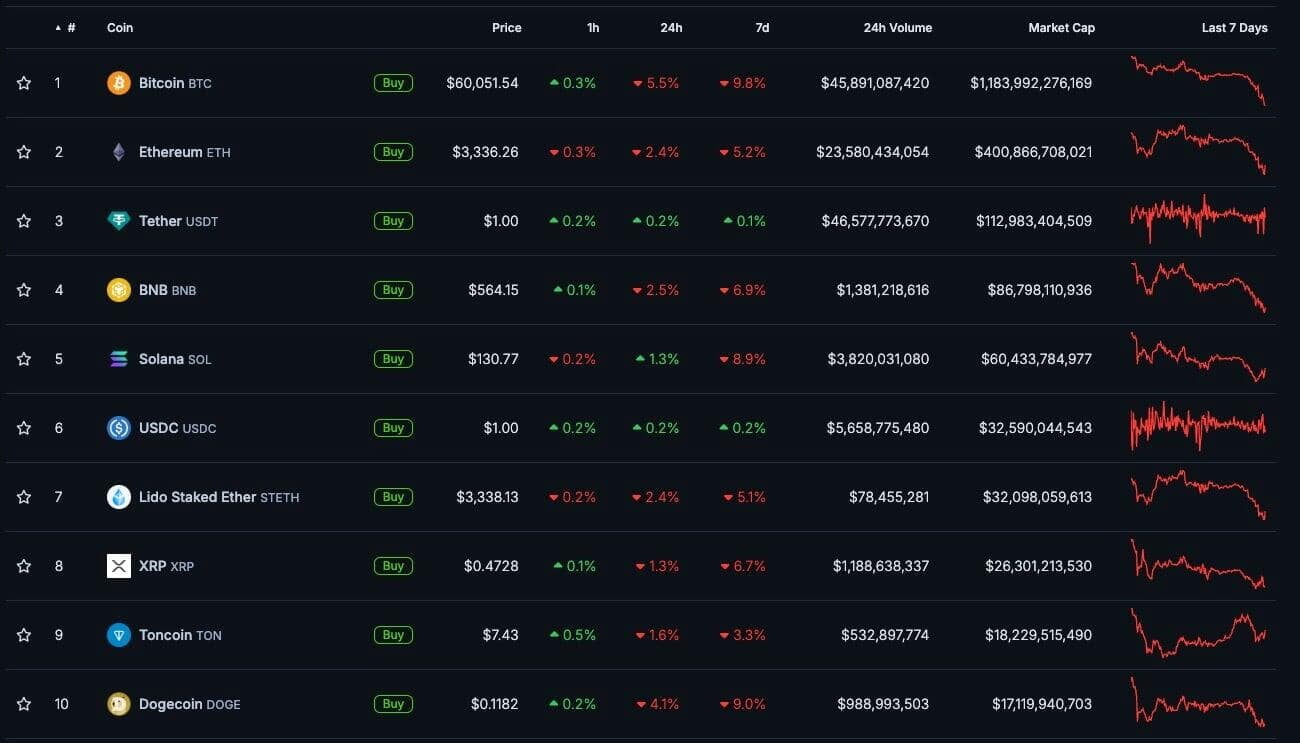The width and height of the screenshot is (1300, 743).
Task: Buy XRP button
Action: click(x=393, y=566)
